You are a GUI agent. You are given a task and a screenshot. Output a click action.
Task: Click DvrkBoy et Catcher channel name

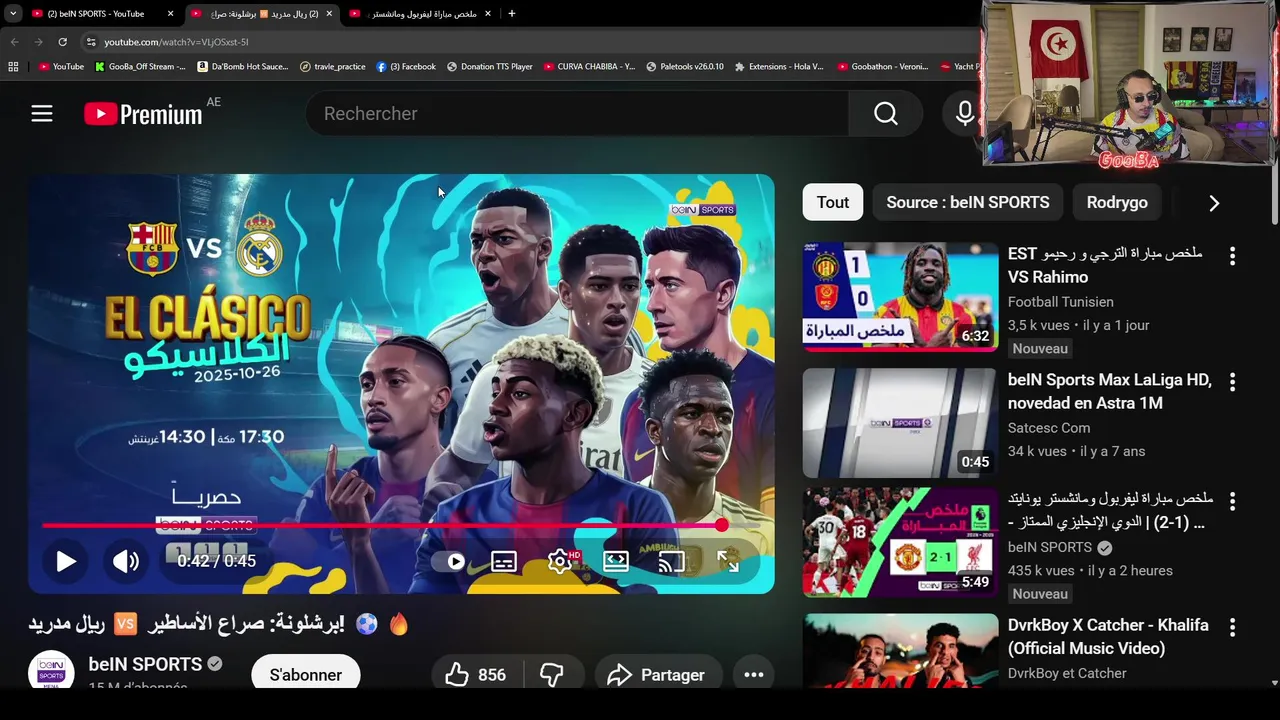1067,673
